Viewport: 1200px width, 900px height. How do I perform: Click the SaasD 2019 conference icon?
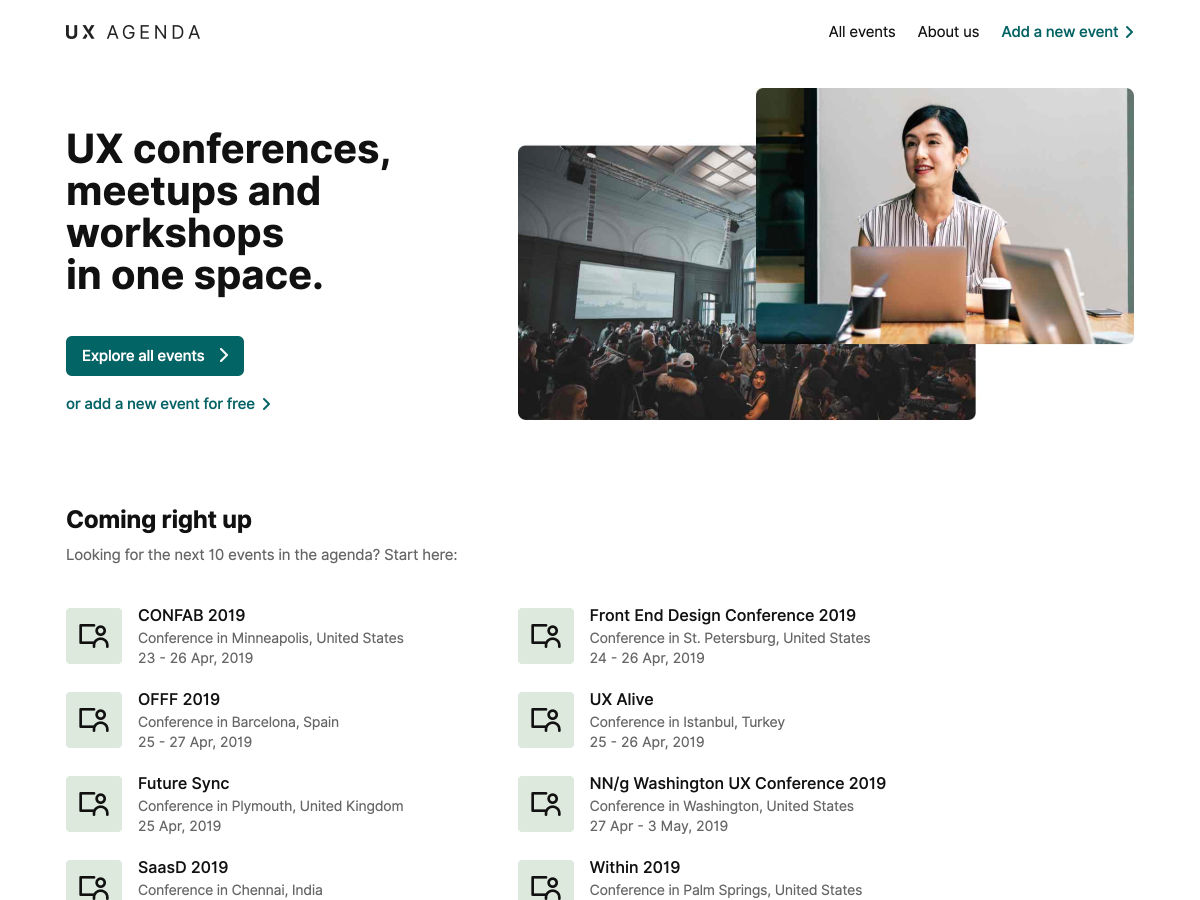coord(94,880)
